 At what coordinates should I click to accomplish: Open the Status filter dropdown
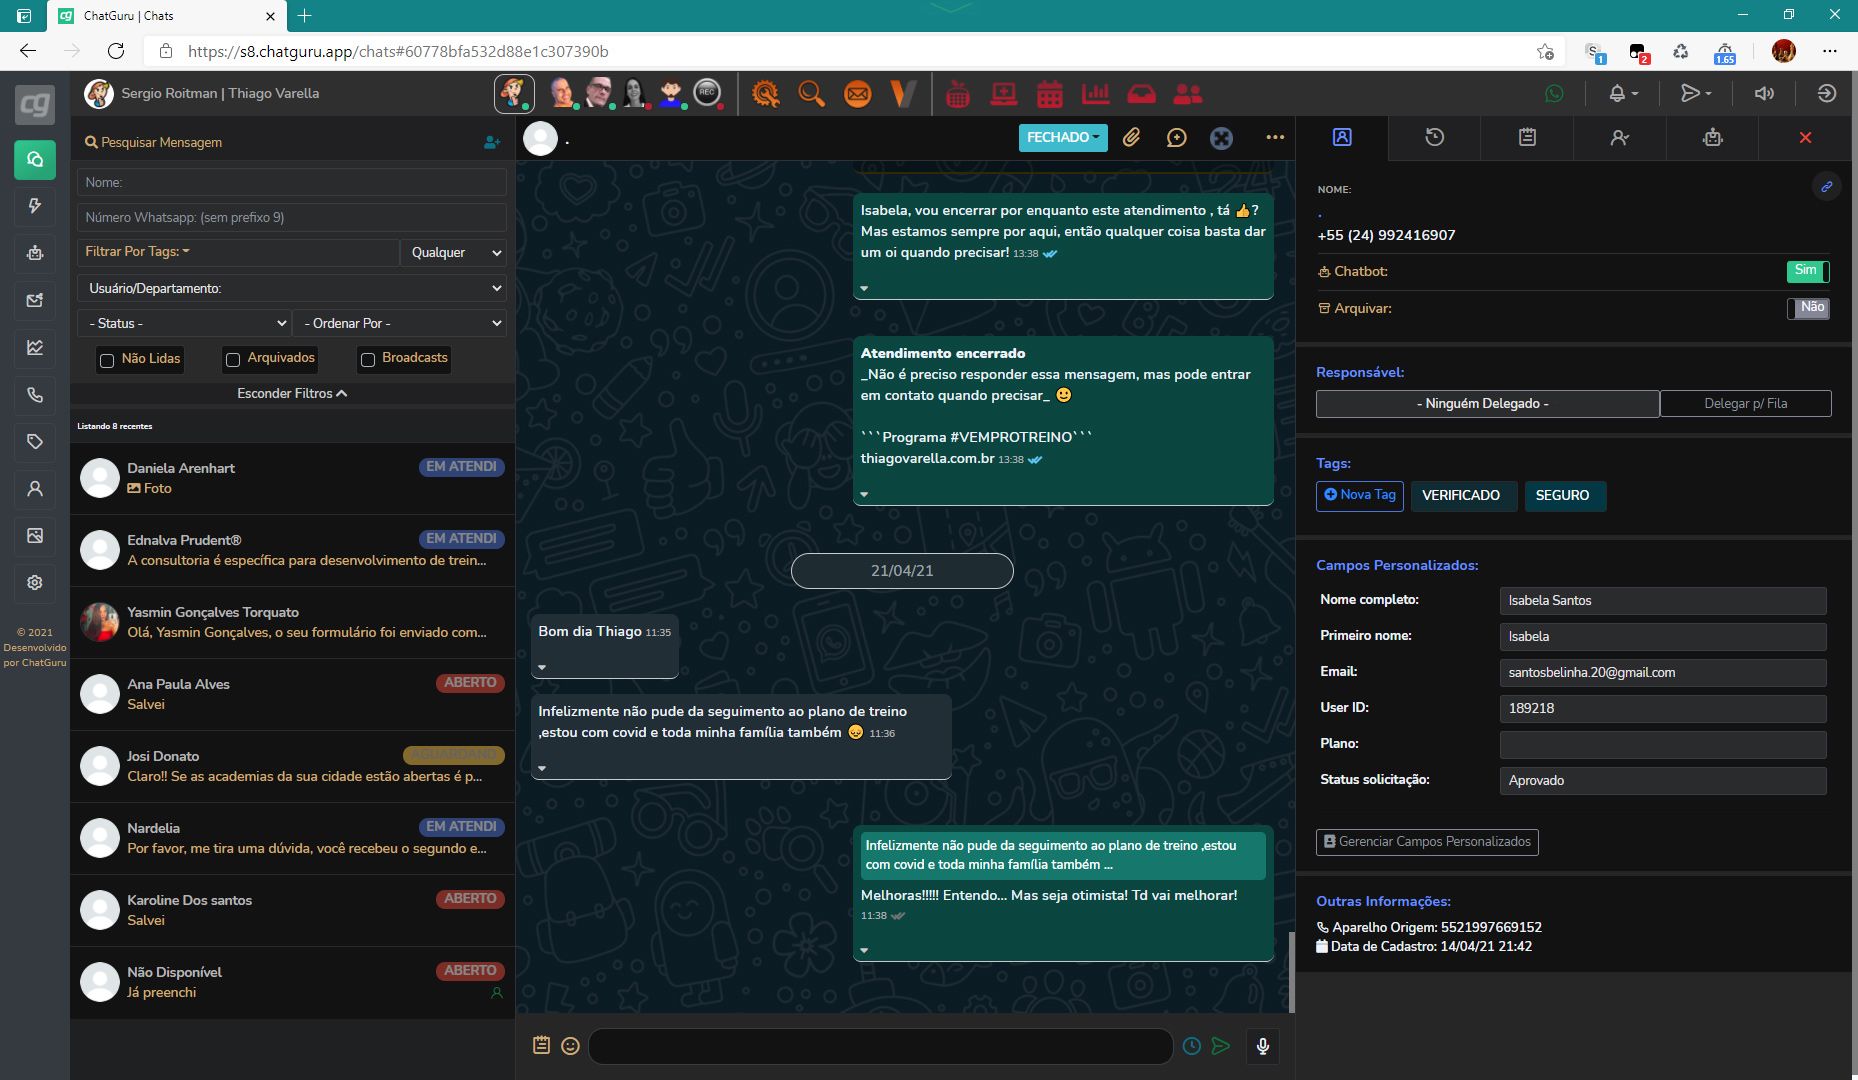[184, 323]
